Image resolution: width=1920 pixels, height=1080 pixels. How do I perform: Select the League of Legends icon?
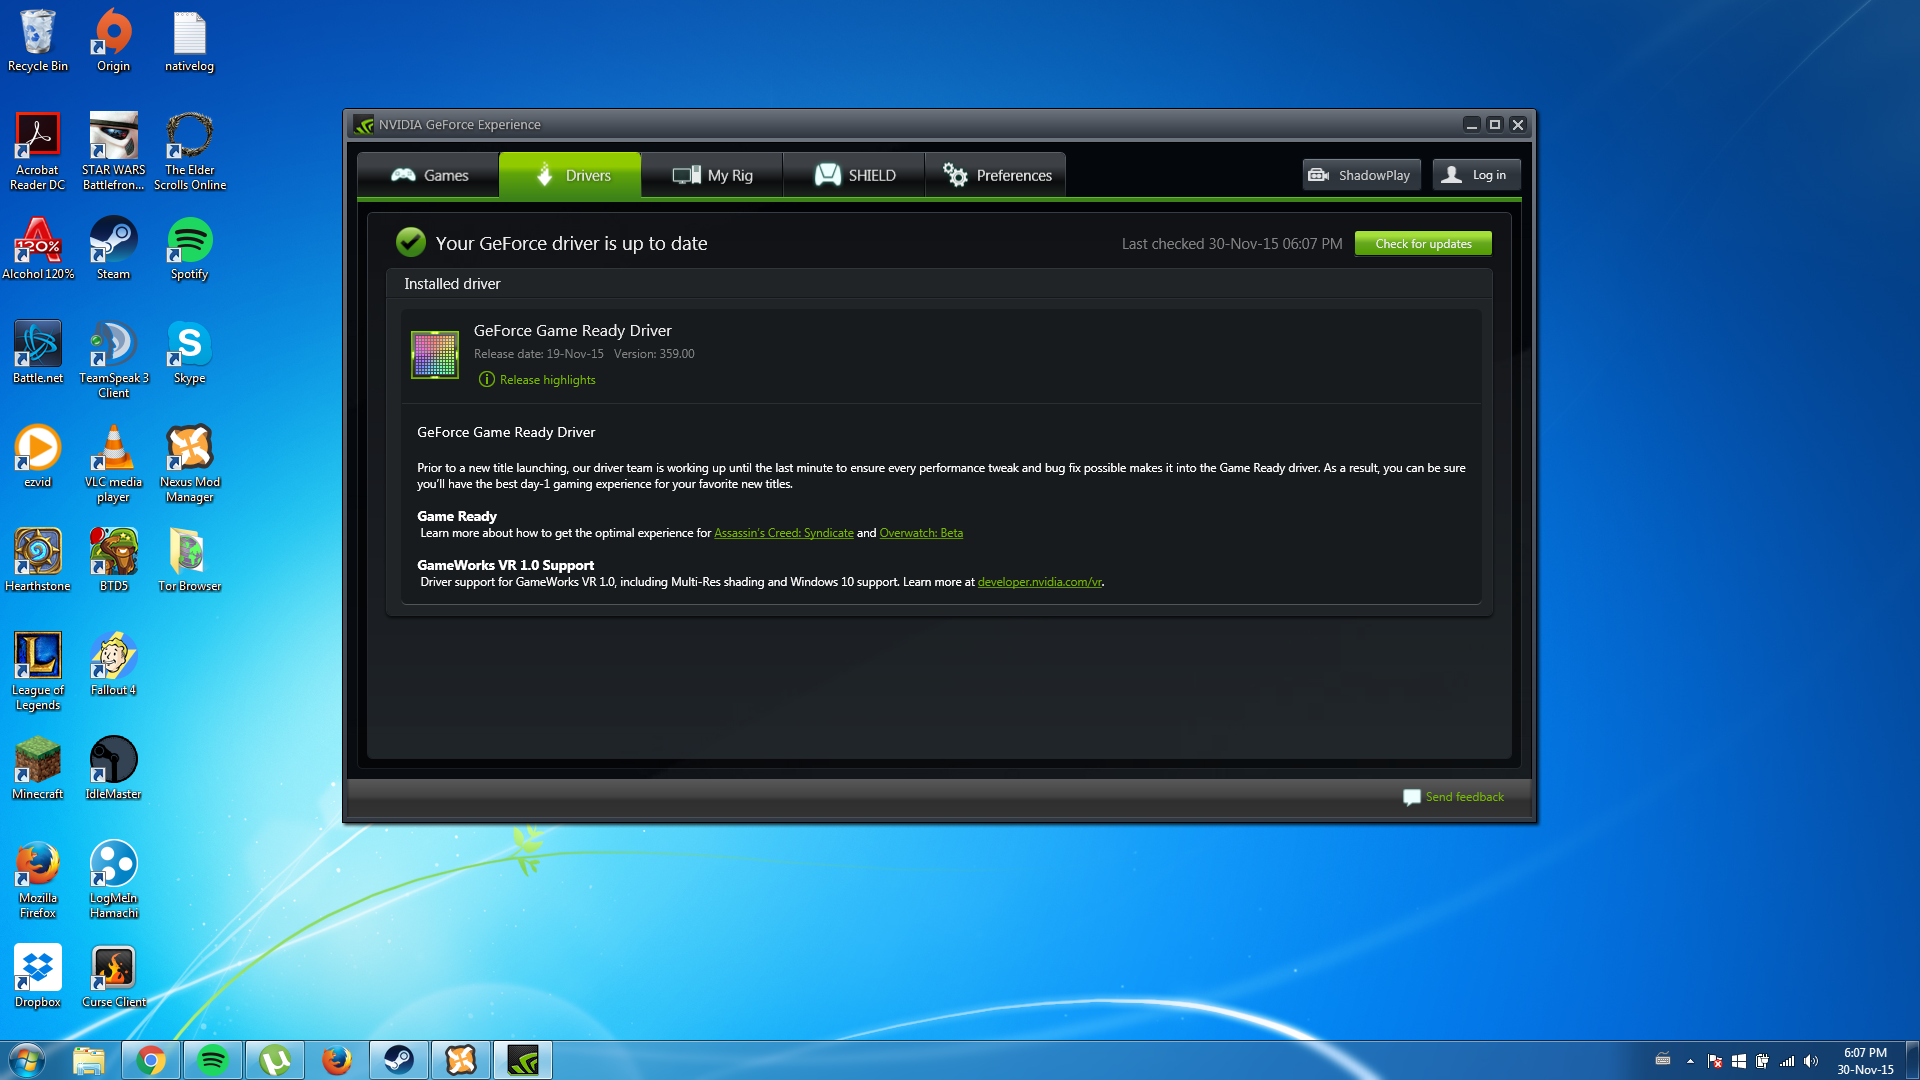click(38, 671)
